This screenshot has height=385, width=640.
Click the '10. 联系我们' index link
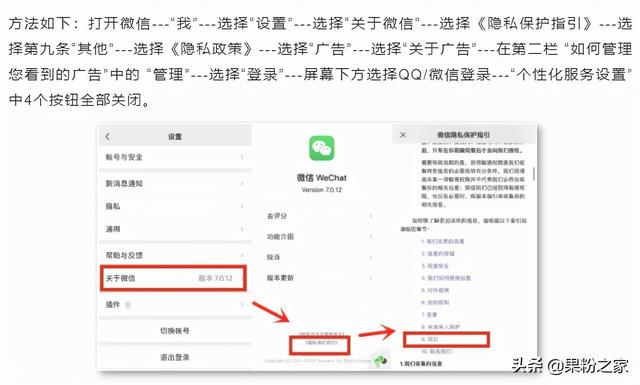pos(436,351)
